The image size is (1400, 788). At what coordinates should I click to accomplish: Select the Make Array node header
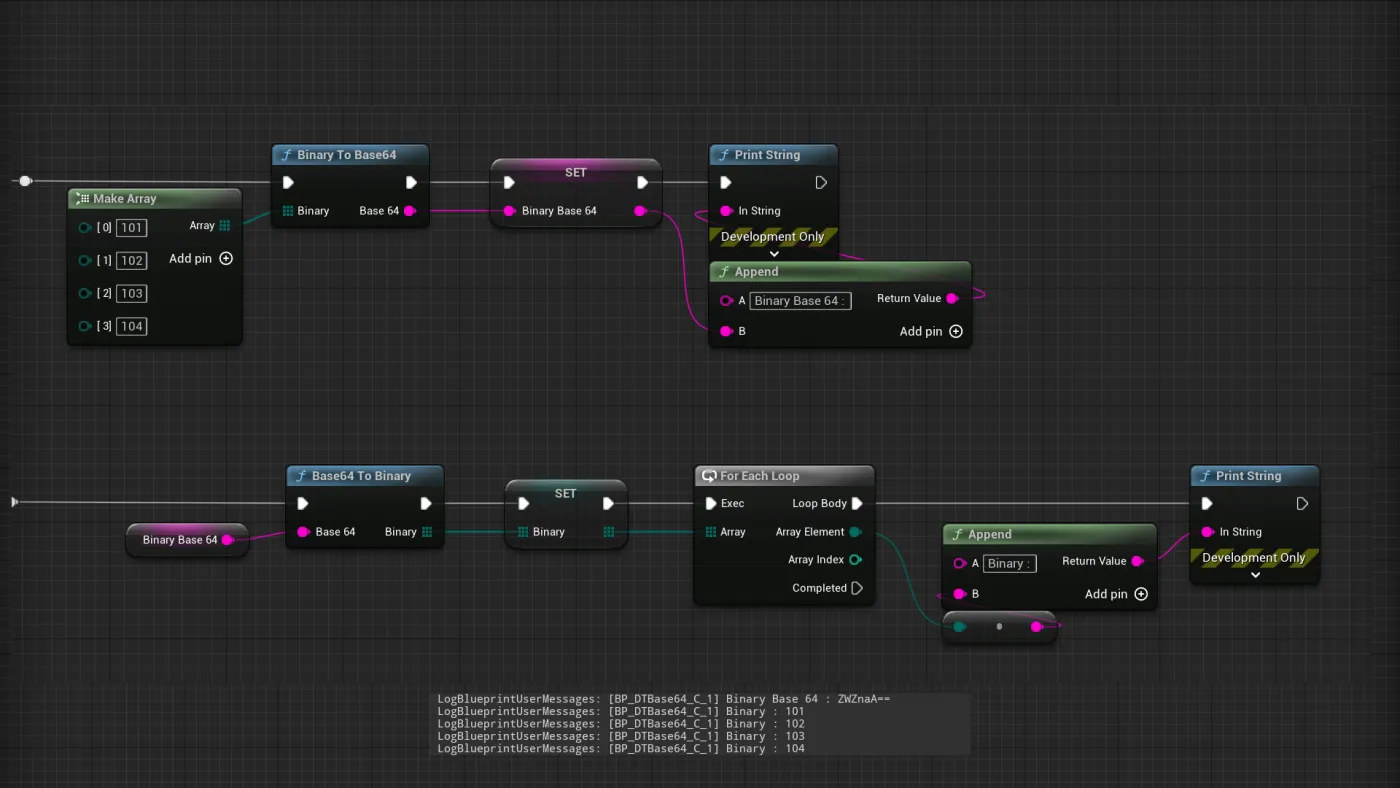[154, 198]
